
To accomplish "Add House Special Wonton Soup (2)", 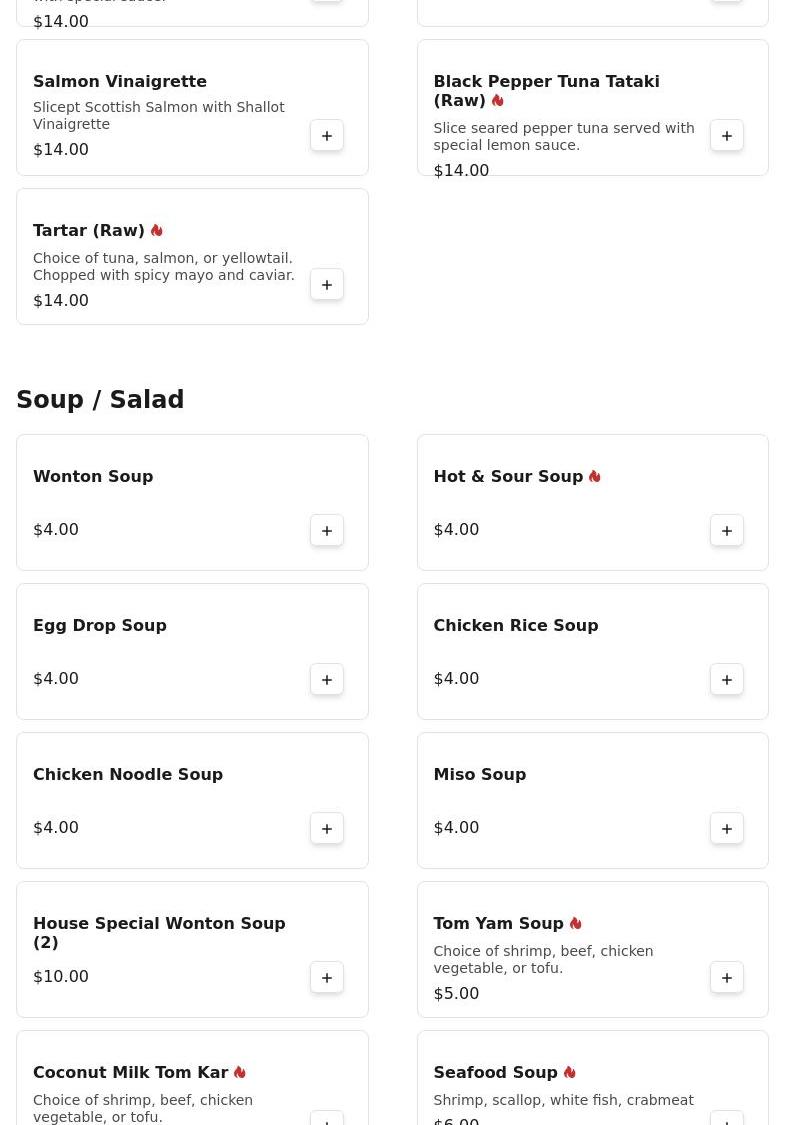I will [327, 978].
